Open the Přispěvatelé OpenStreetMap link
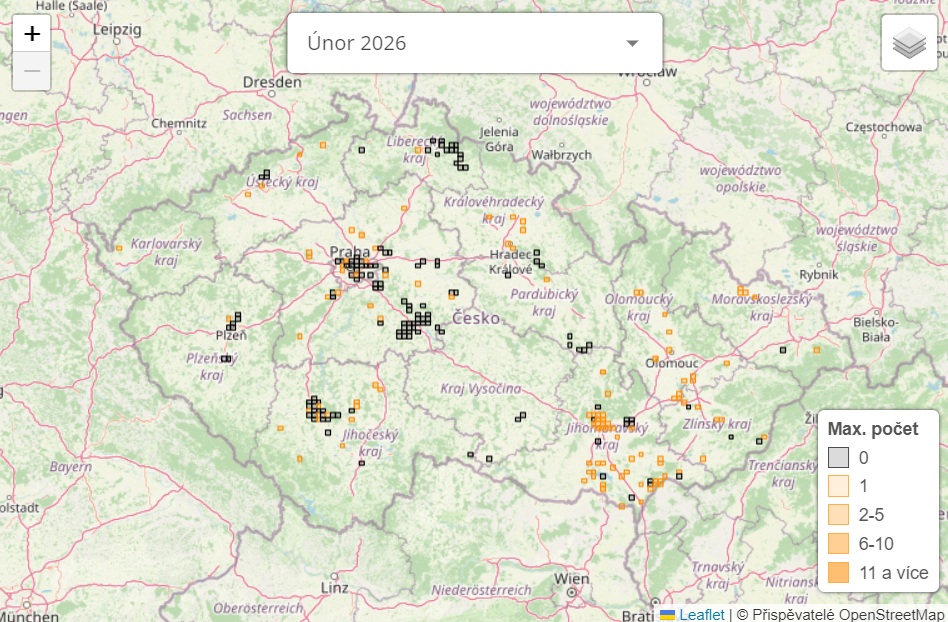The height and width of the screenshot is (622, 948). 841,614
